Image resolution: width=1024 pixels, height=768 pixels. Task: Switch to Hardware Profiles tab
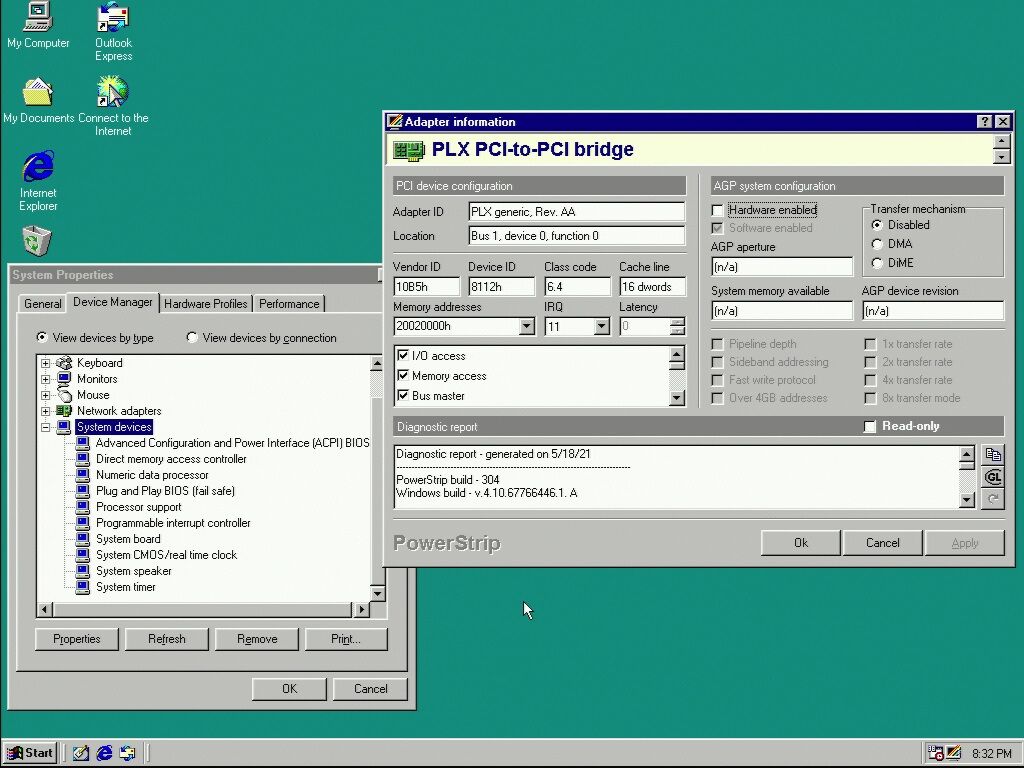point(206,304)
